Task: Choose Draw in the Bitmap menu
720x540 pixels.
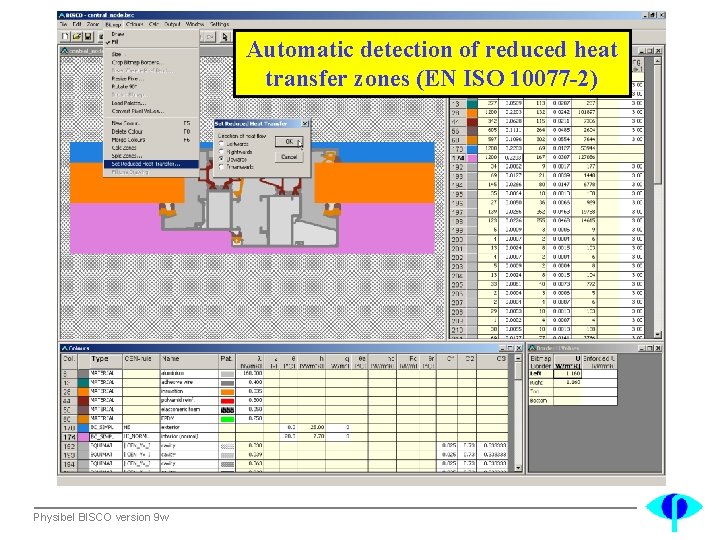Action: tap(152, 34)
